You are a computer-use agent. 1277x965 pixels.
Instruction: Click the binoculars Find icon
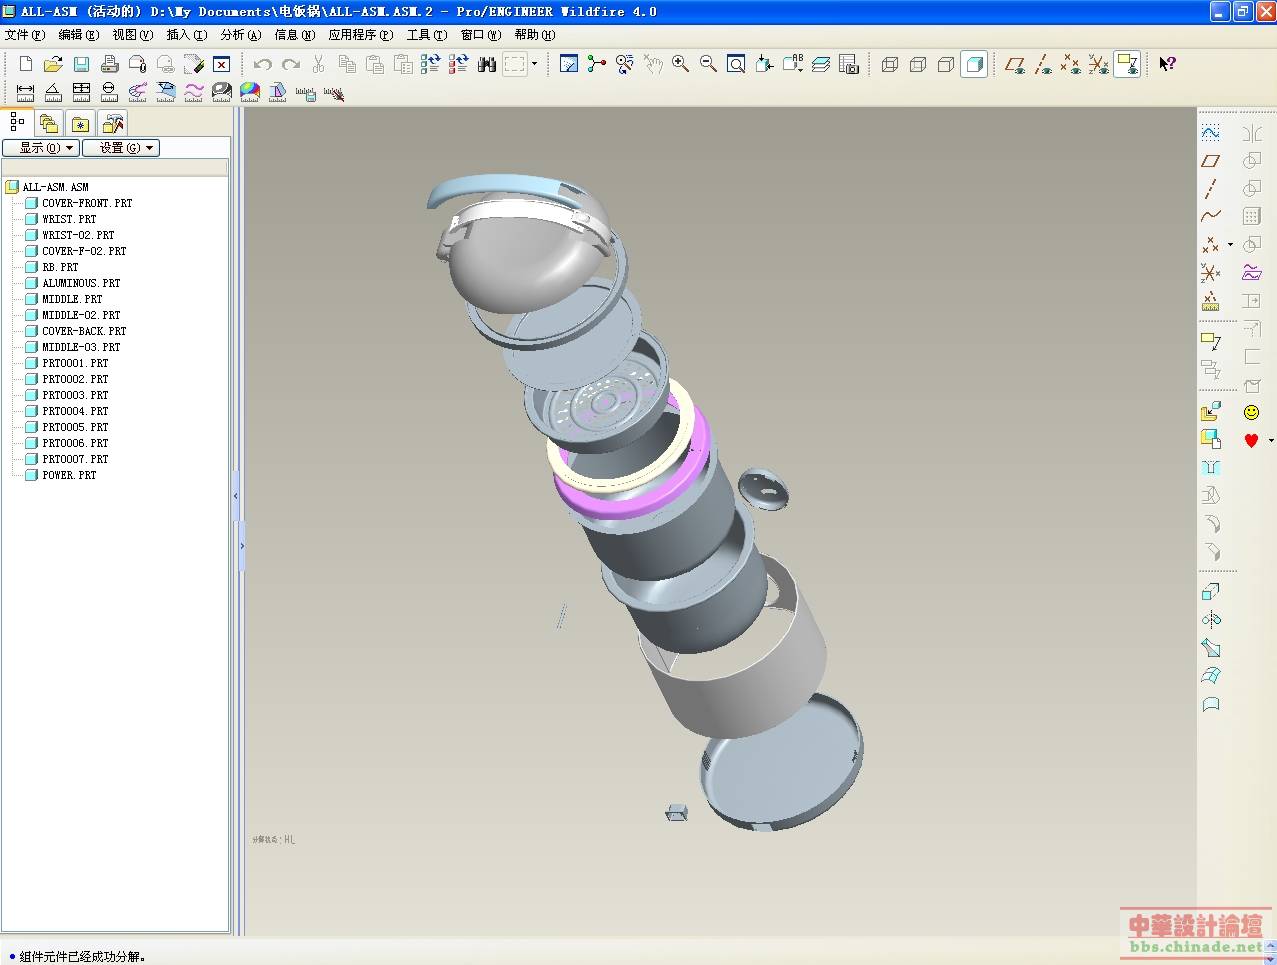click(x=487, y=64)
